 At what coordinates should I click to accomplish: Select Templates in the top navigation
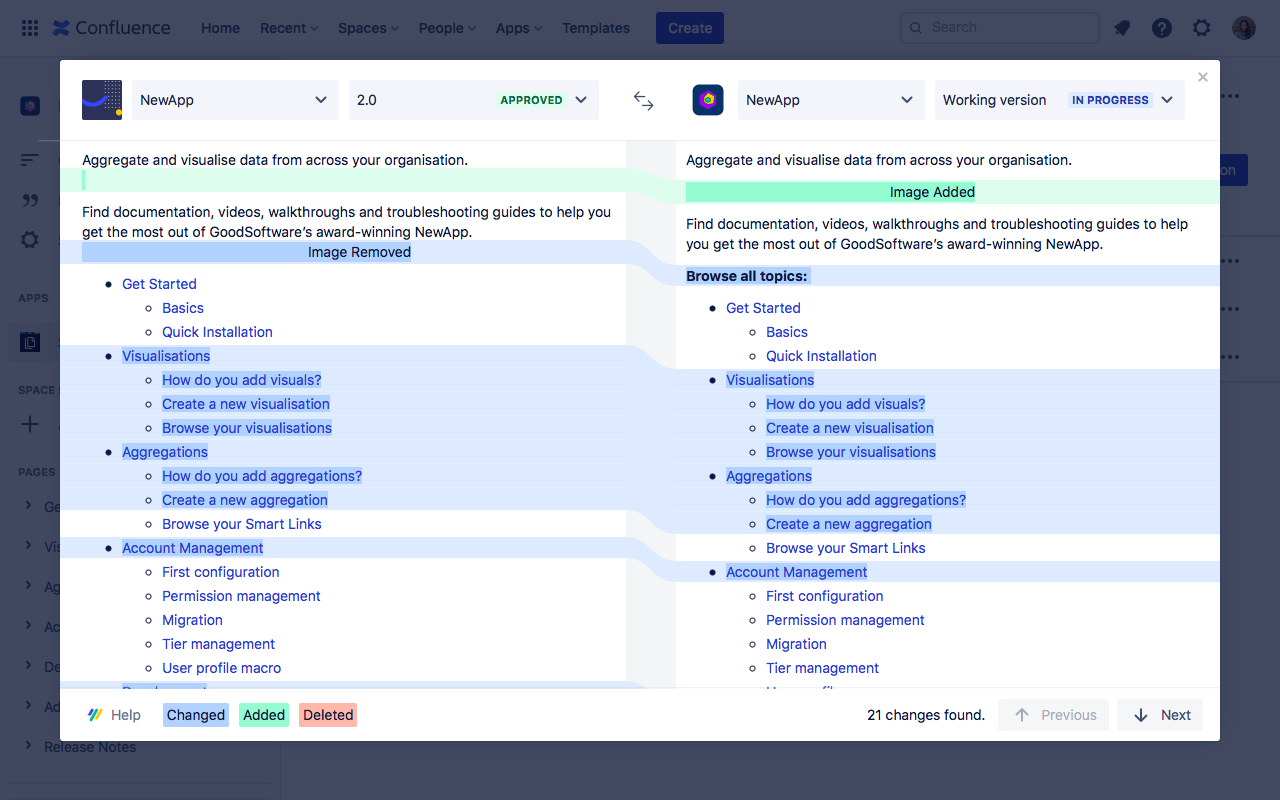pyautogui.click(x=595, y=27)
